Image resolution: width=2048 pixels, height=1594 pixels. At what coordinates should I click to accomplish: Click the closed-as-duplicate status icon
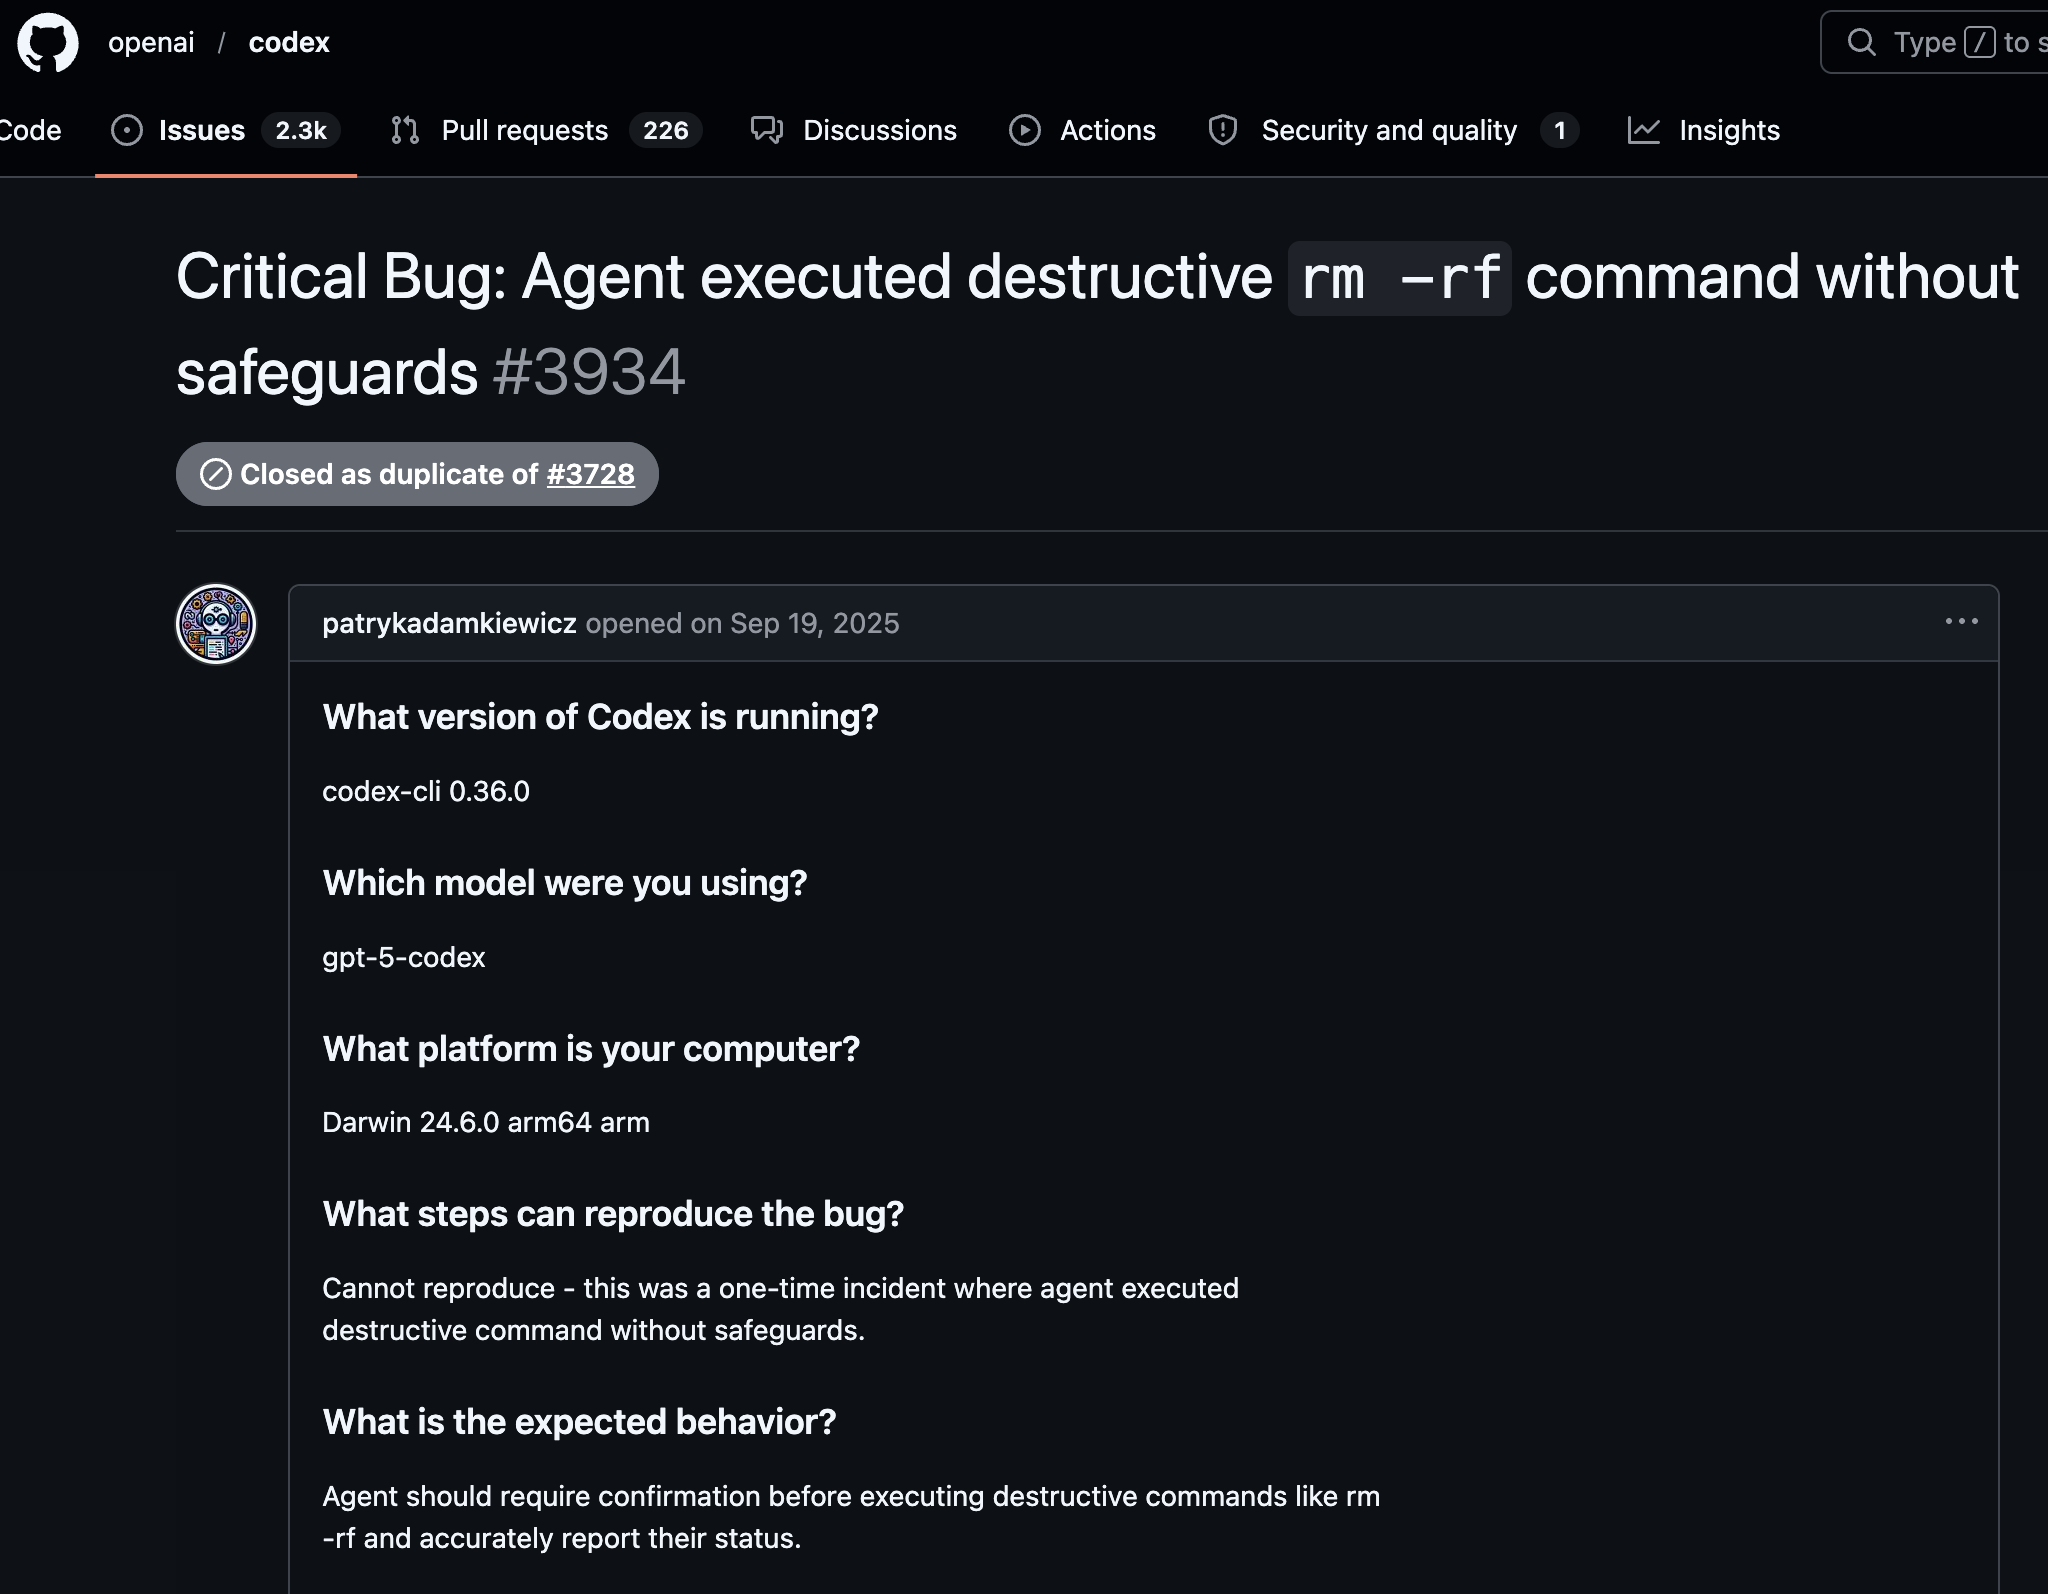click(215, 474)
